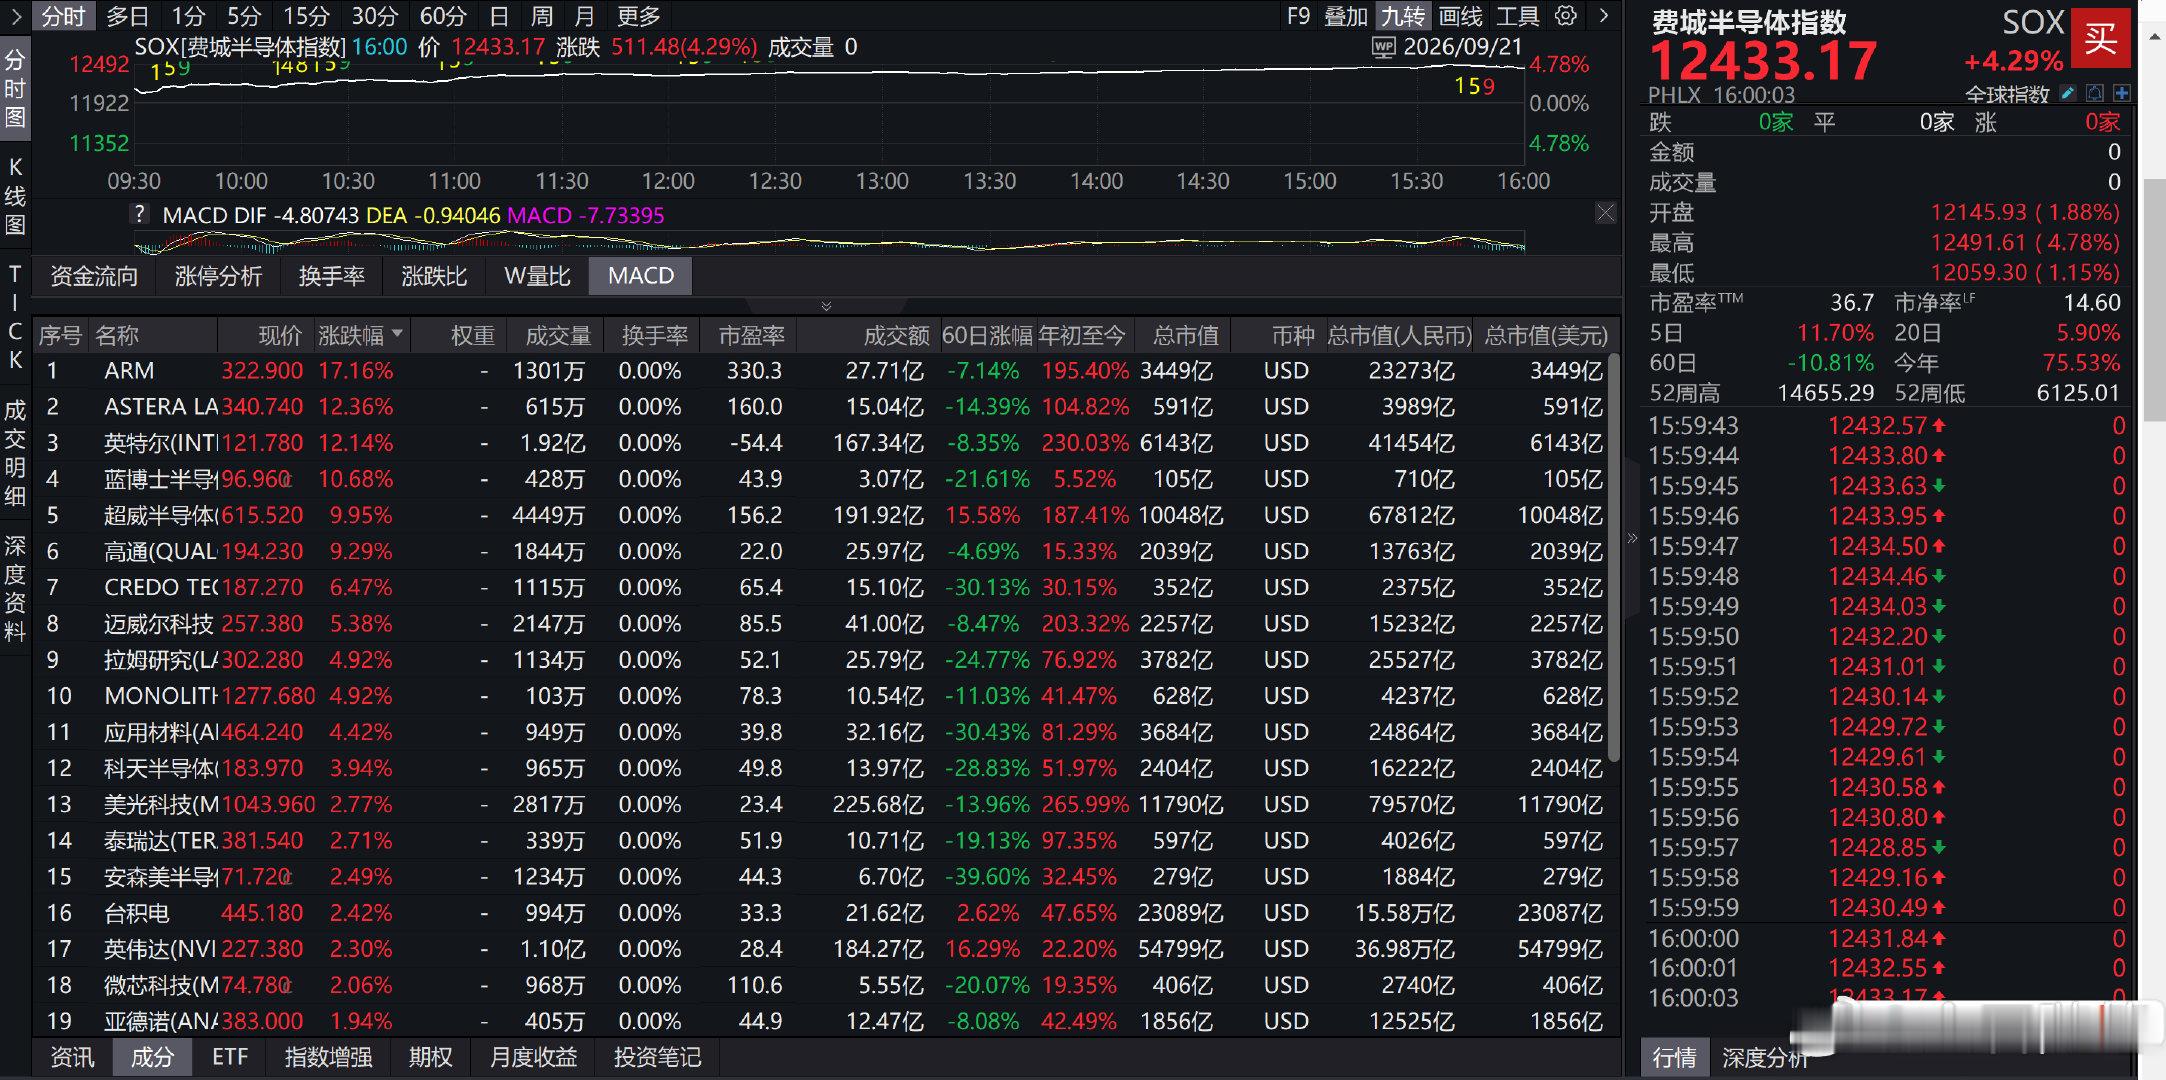Open F9 deep data

click(1298, 16)
